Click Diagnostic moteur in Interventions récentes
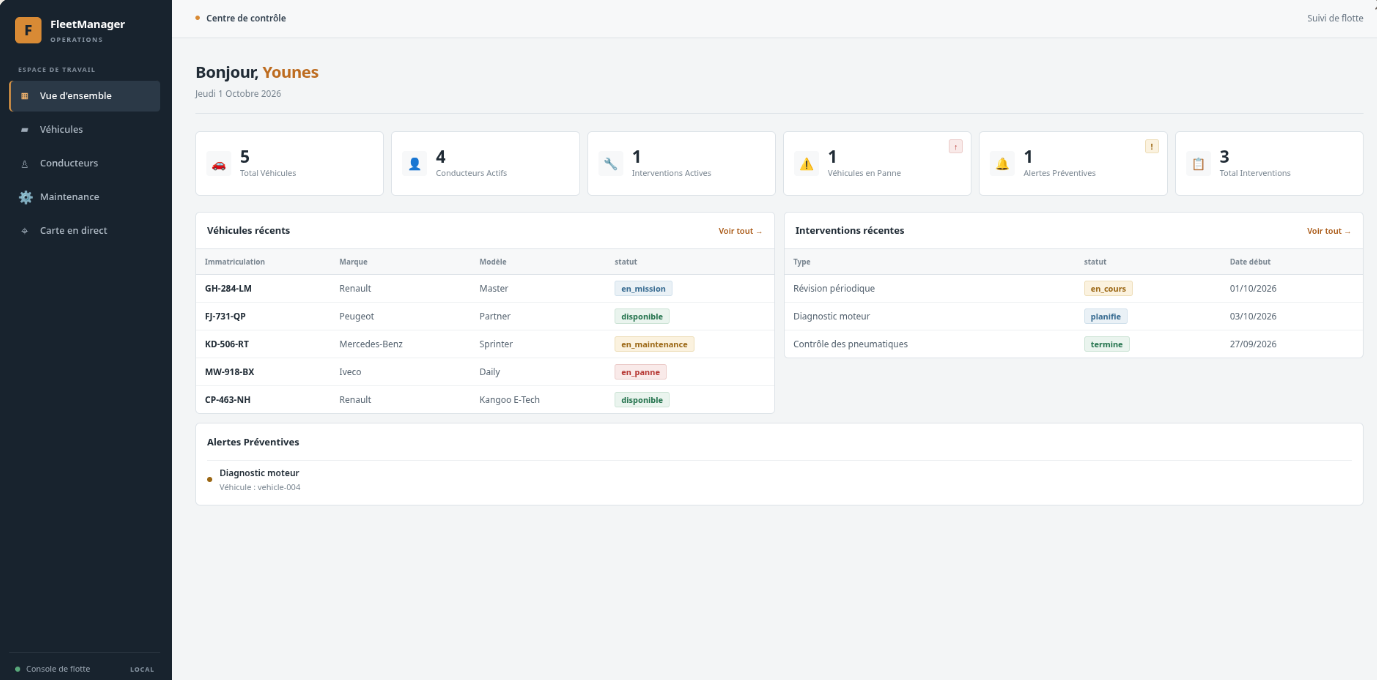This screenshot has height=680, width=1377. [831, 316]
